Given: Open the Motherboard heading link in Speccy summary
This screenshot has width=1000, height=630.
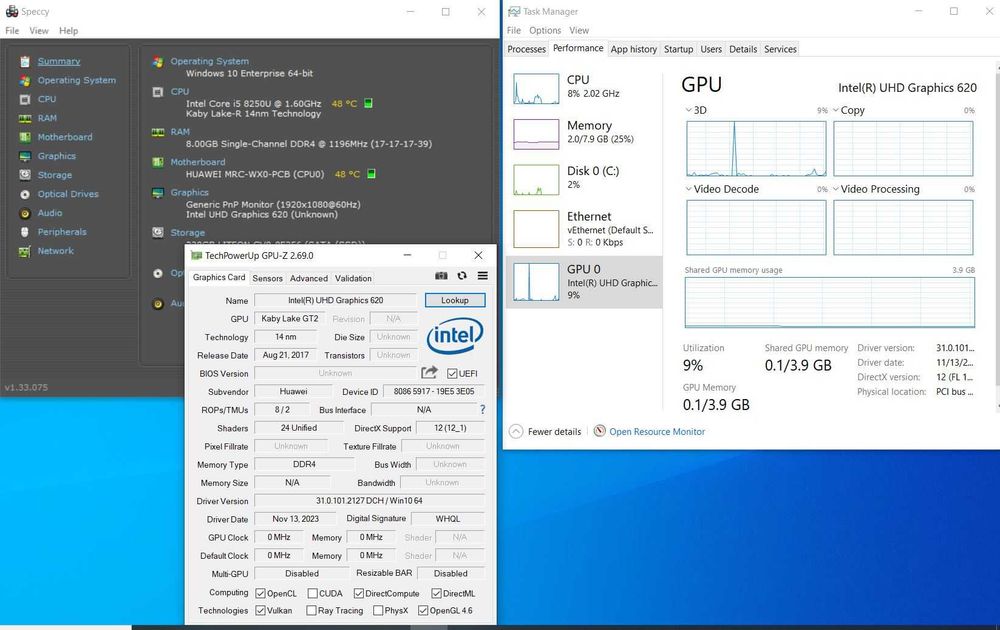Looking at the screenshot, I should click(x=198, y=162).
